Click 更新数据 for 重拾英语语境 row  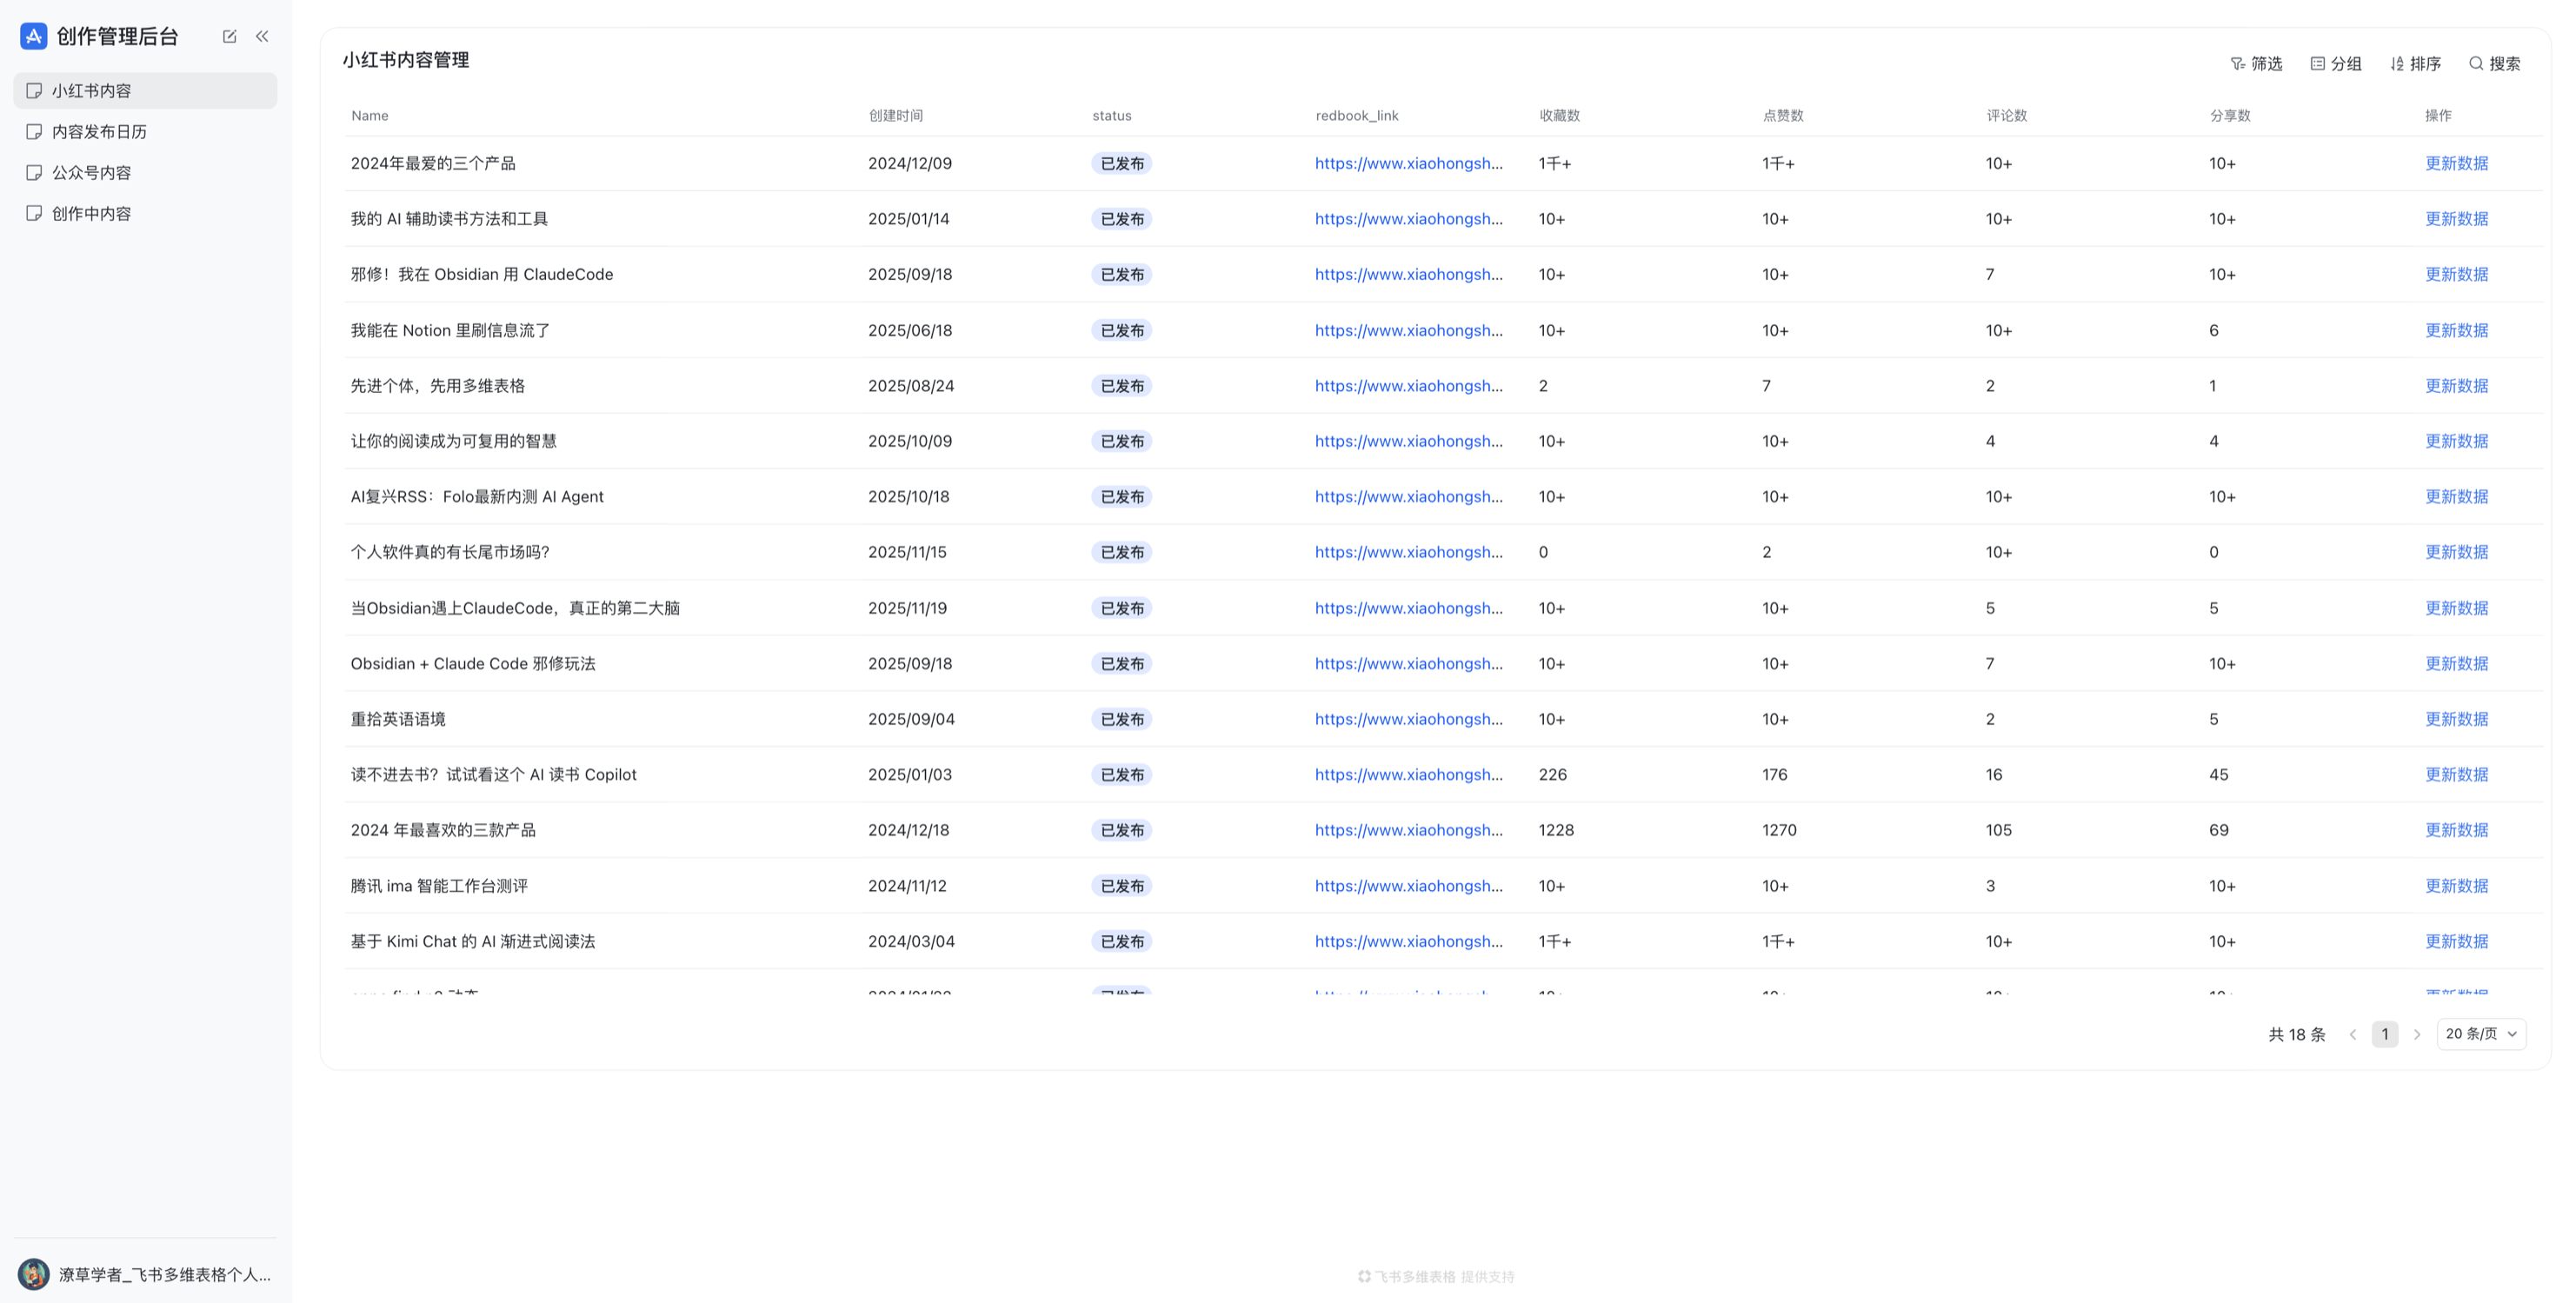click(x=2456, y=719)
